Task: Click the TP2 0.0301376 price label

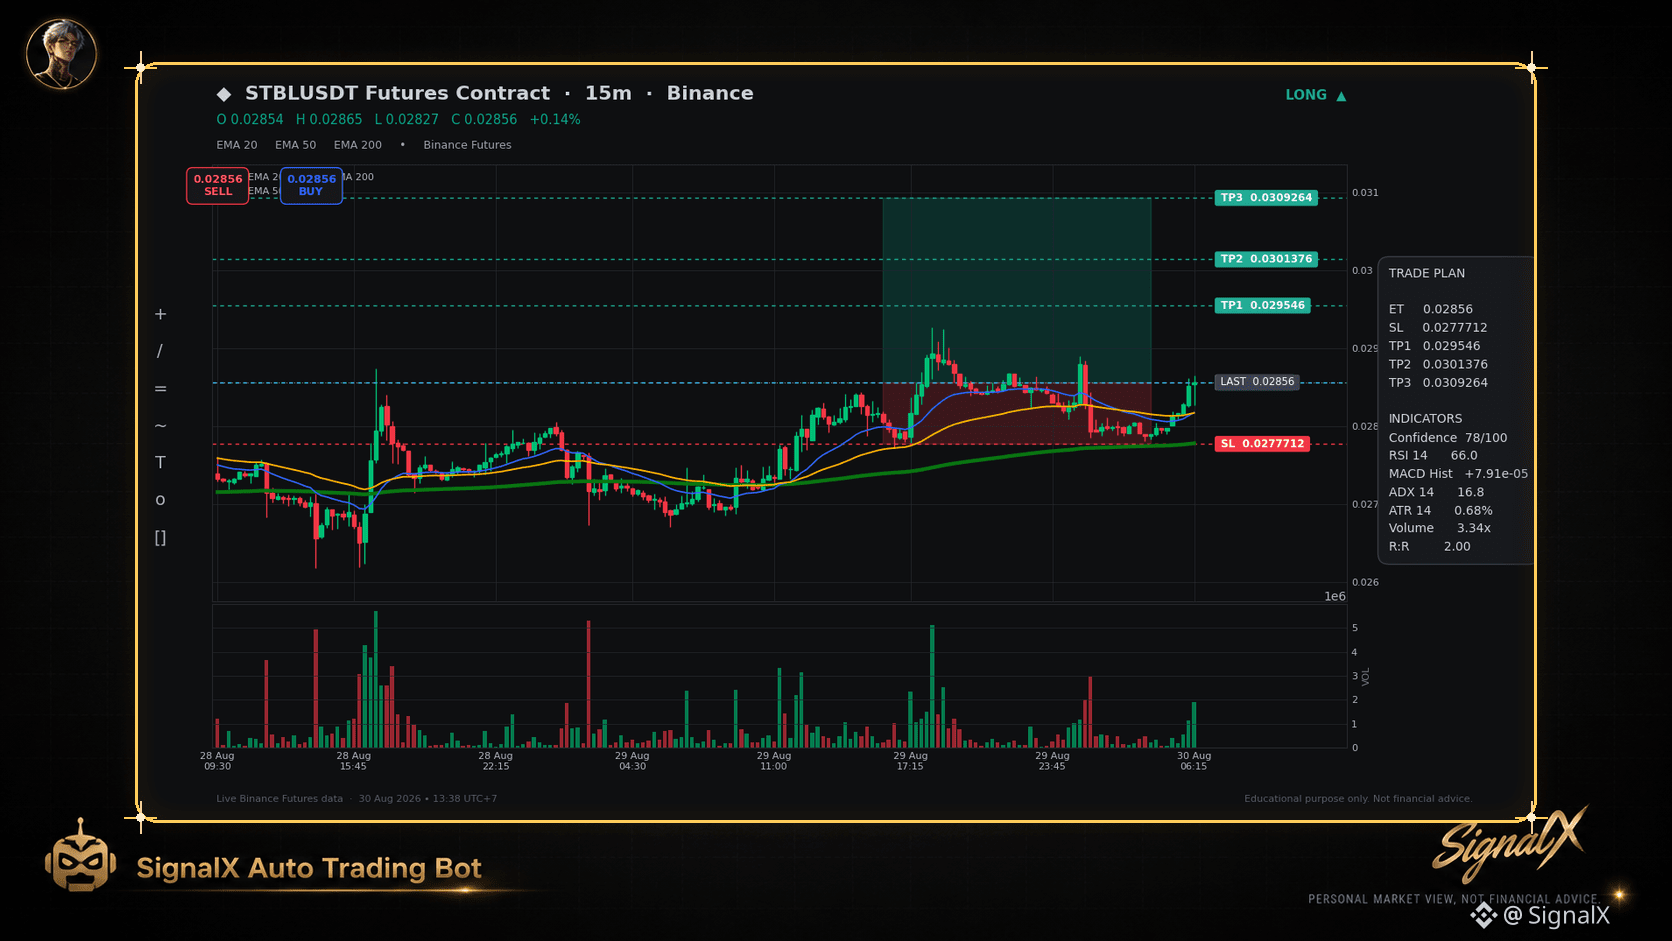Action: pos(1266,259)
